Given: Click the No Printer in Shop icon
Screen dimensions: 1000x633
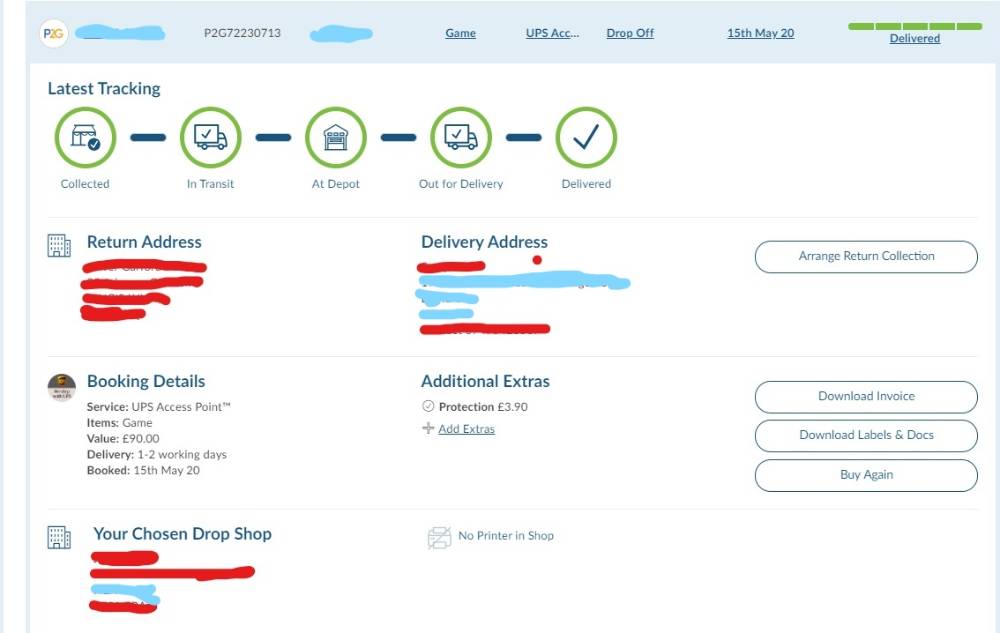Looking at the screenshot, I should click(x=439, y=537).
